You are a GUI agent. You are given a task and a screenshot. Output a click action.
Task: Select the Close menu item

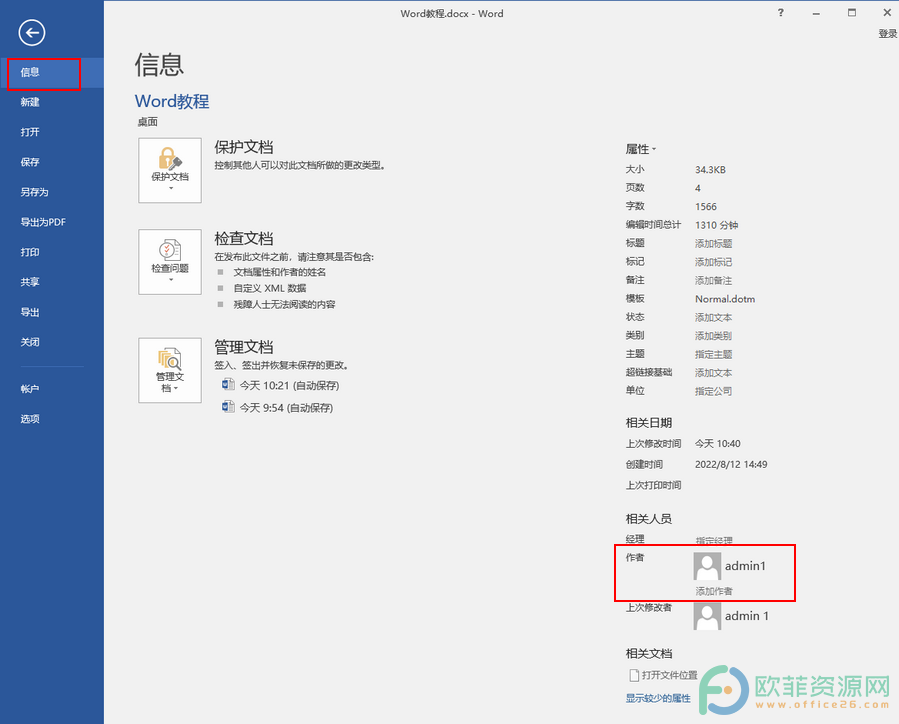click(52, 342)
